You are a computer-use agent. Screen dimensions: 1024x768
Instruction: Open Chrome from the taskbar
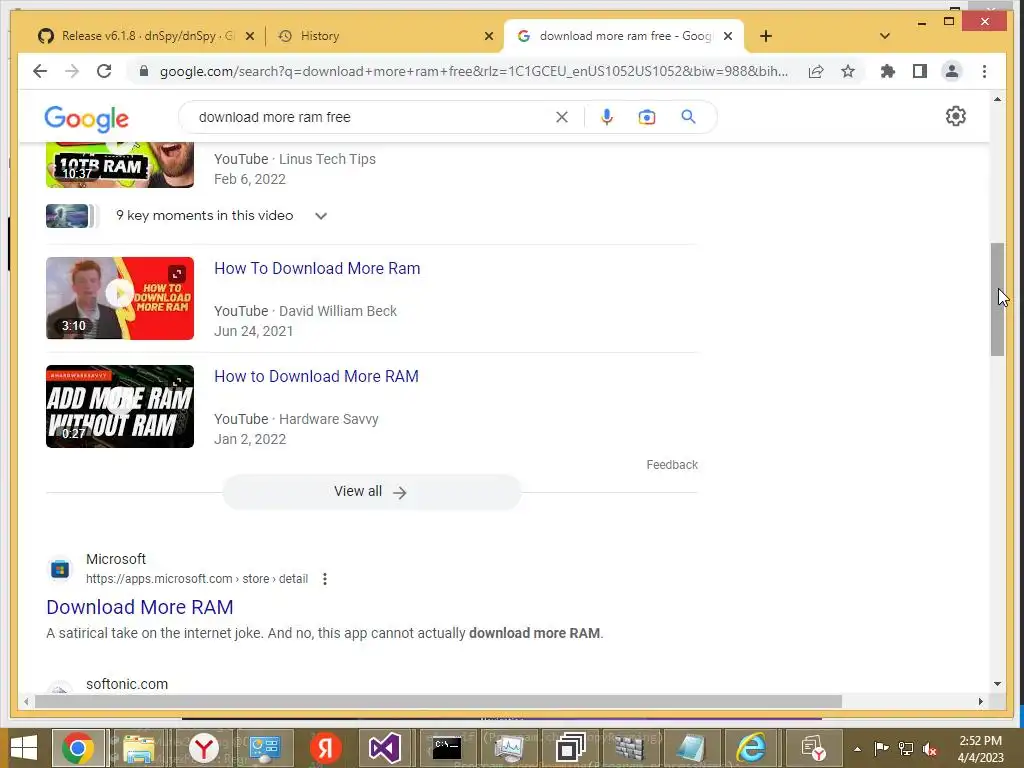pos(78,748)
